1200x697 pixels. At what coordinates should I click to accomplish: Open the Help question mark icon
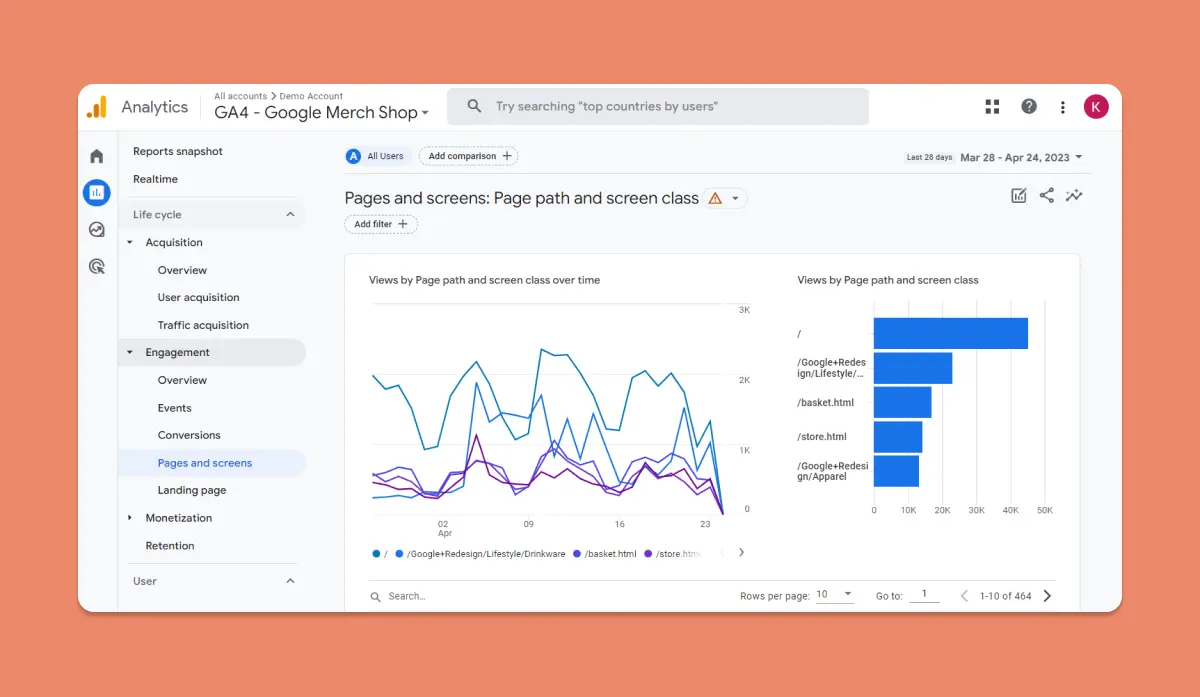coord(1028,107)
